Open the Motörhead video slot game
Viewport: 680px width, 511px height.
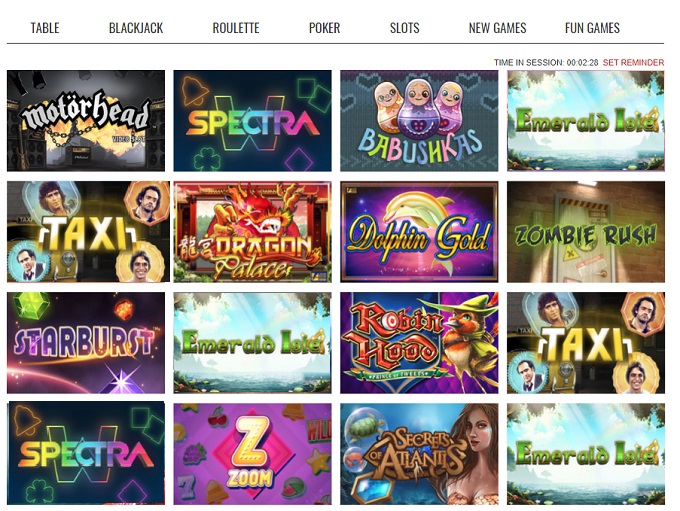click(86, 121)
